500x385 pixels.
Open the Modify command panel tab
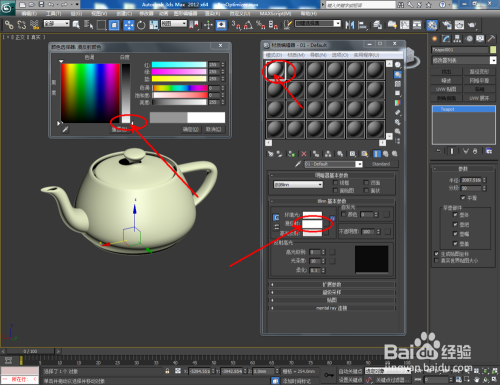coord(446,39)
